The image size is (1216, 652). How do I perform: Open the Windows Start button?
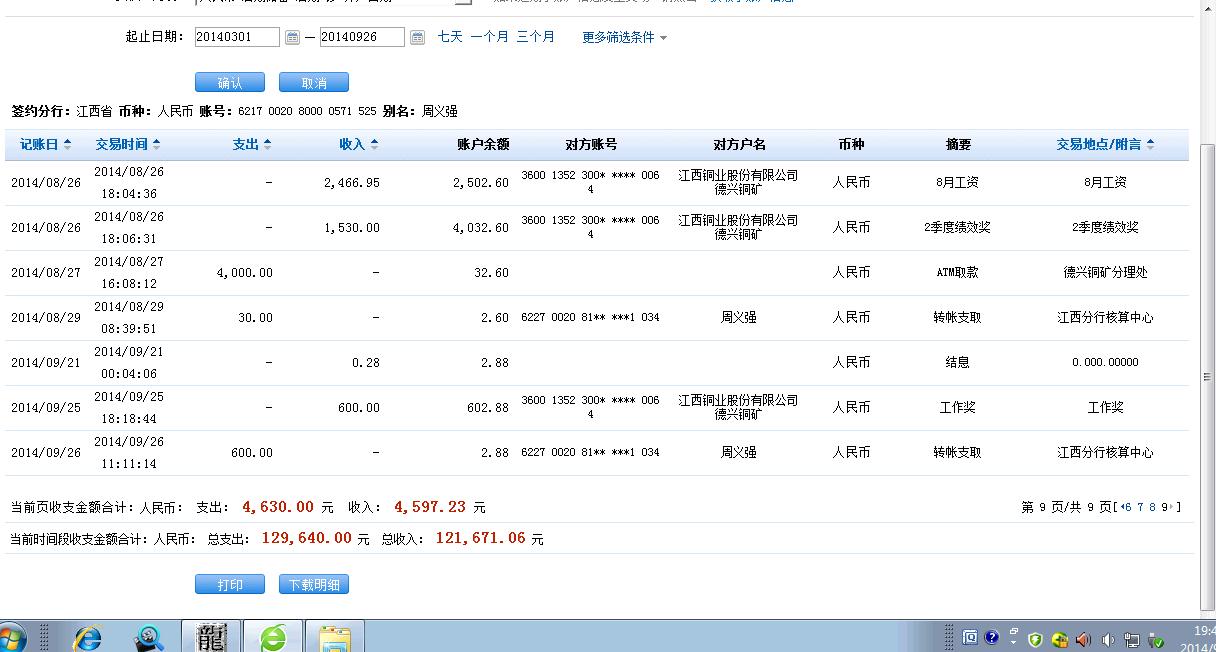coord(12,637)
